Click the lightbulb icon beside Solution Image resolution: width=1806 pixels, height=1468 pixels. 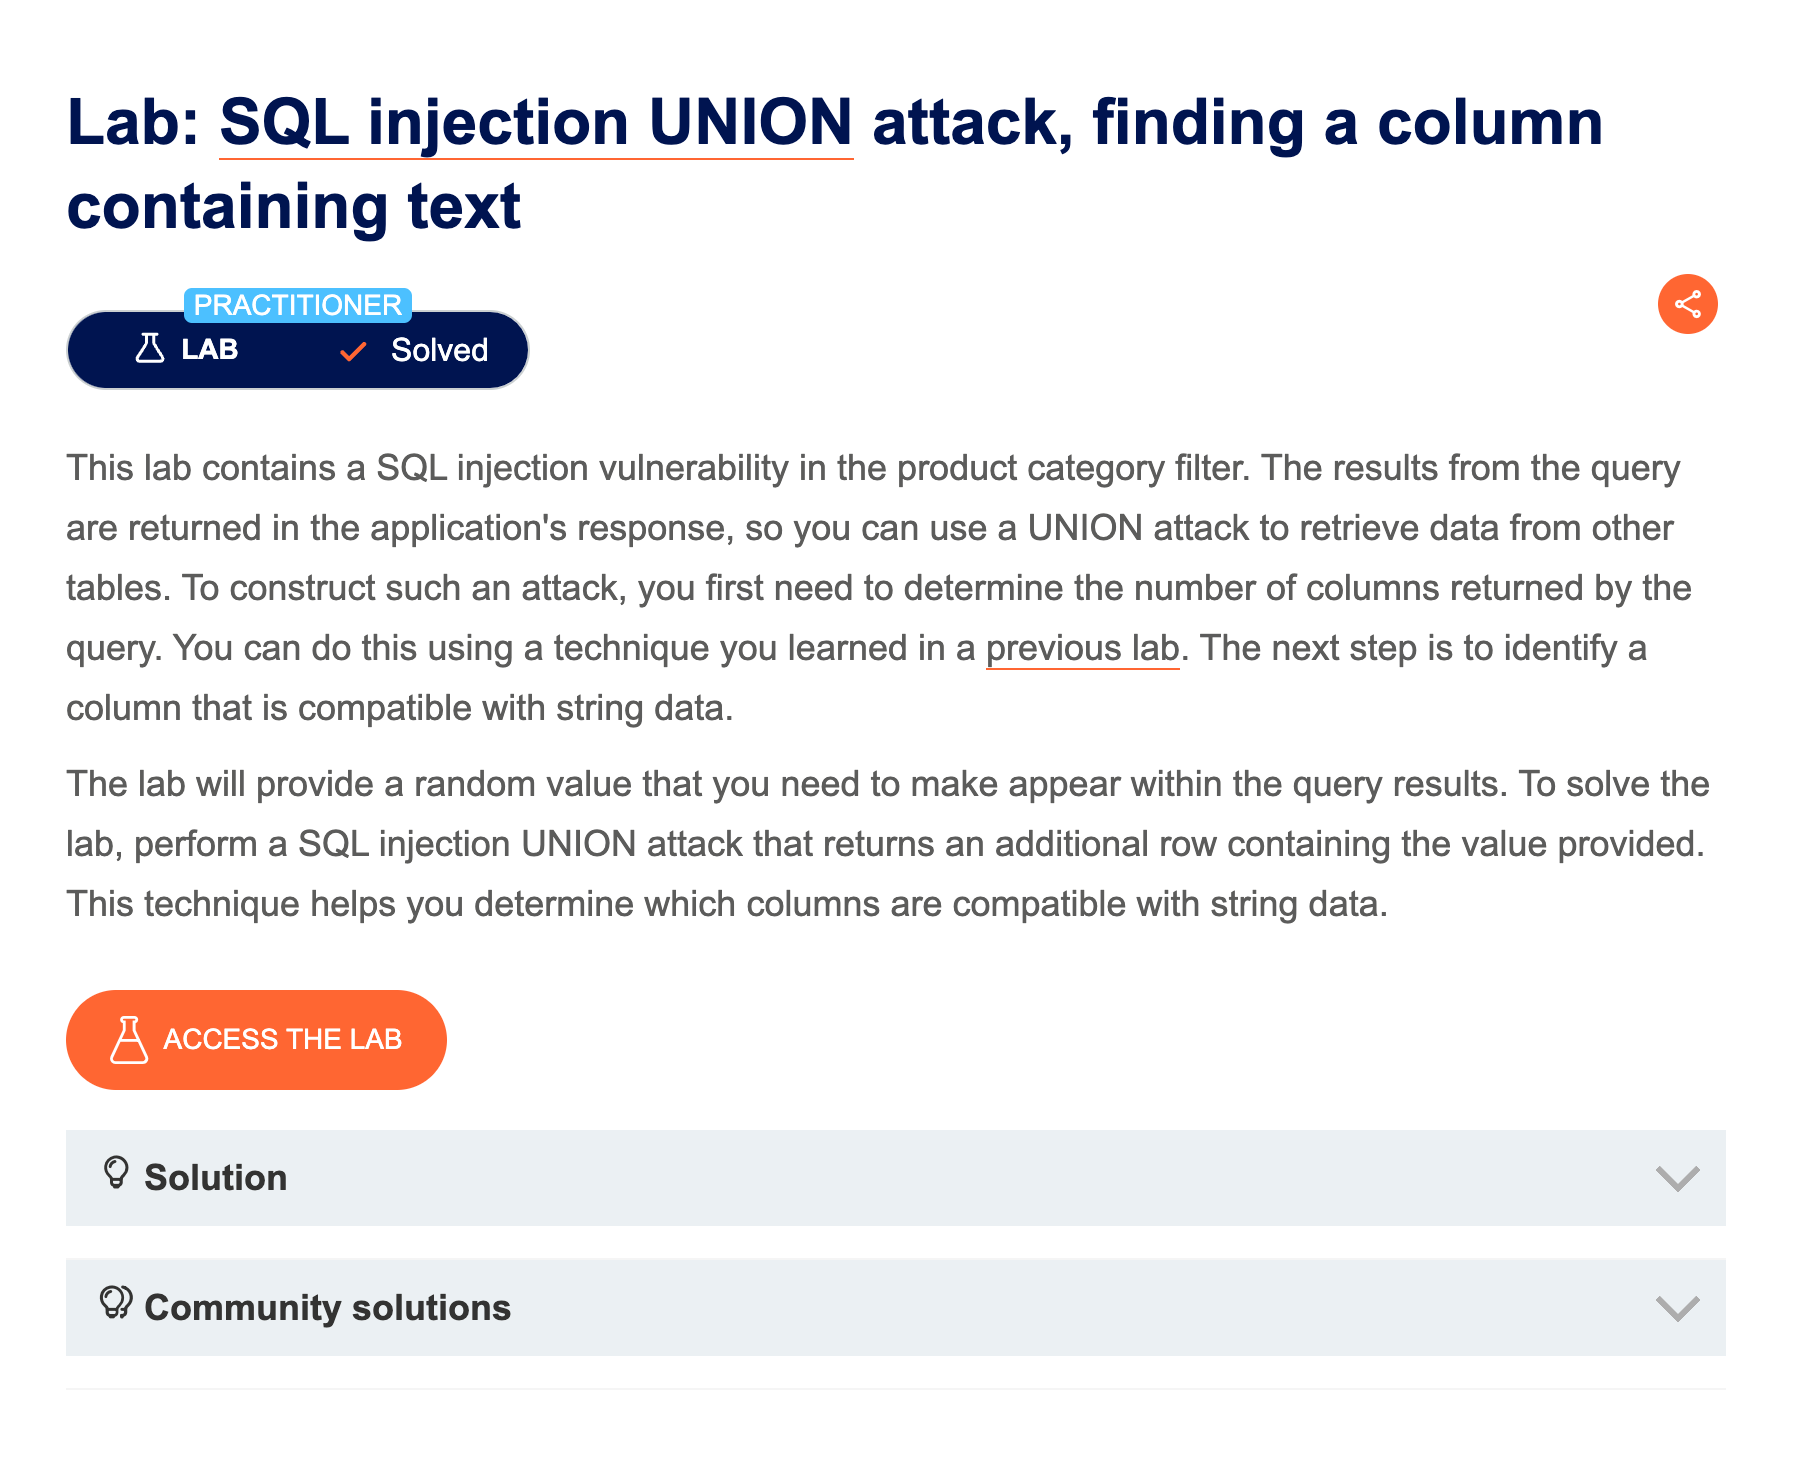coord(116,1173)
